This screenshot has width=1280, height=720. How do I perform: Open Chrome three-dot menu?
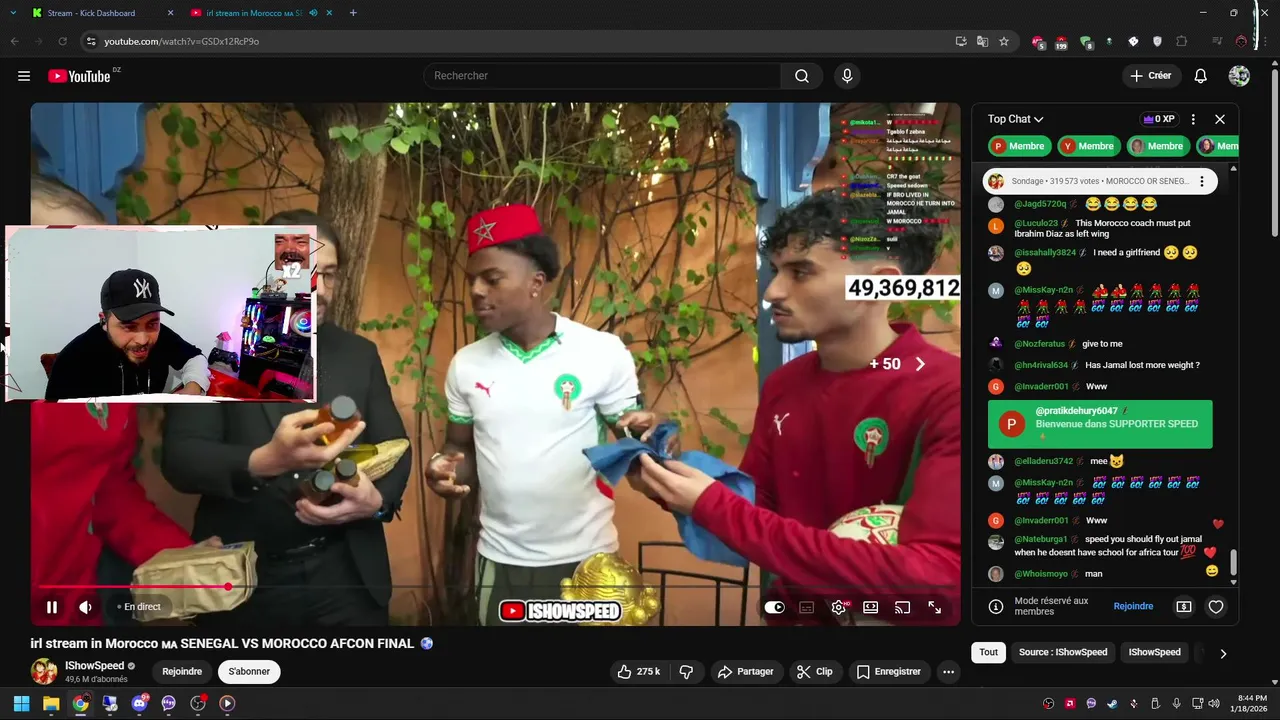coord(1266,41)
